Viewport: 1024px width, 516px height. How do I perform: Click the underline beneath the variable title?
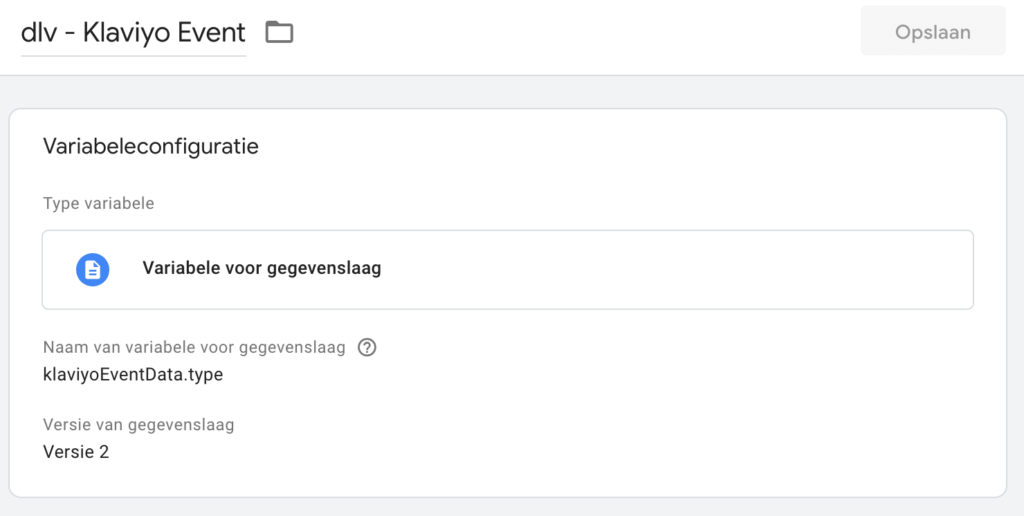(133, 55)
